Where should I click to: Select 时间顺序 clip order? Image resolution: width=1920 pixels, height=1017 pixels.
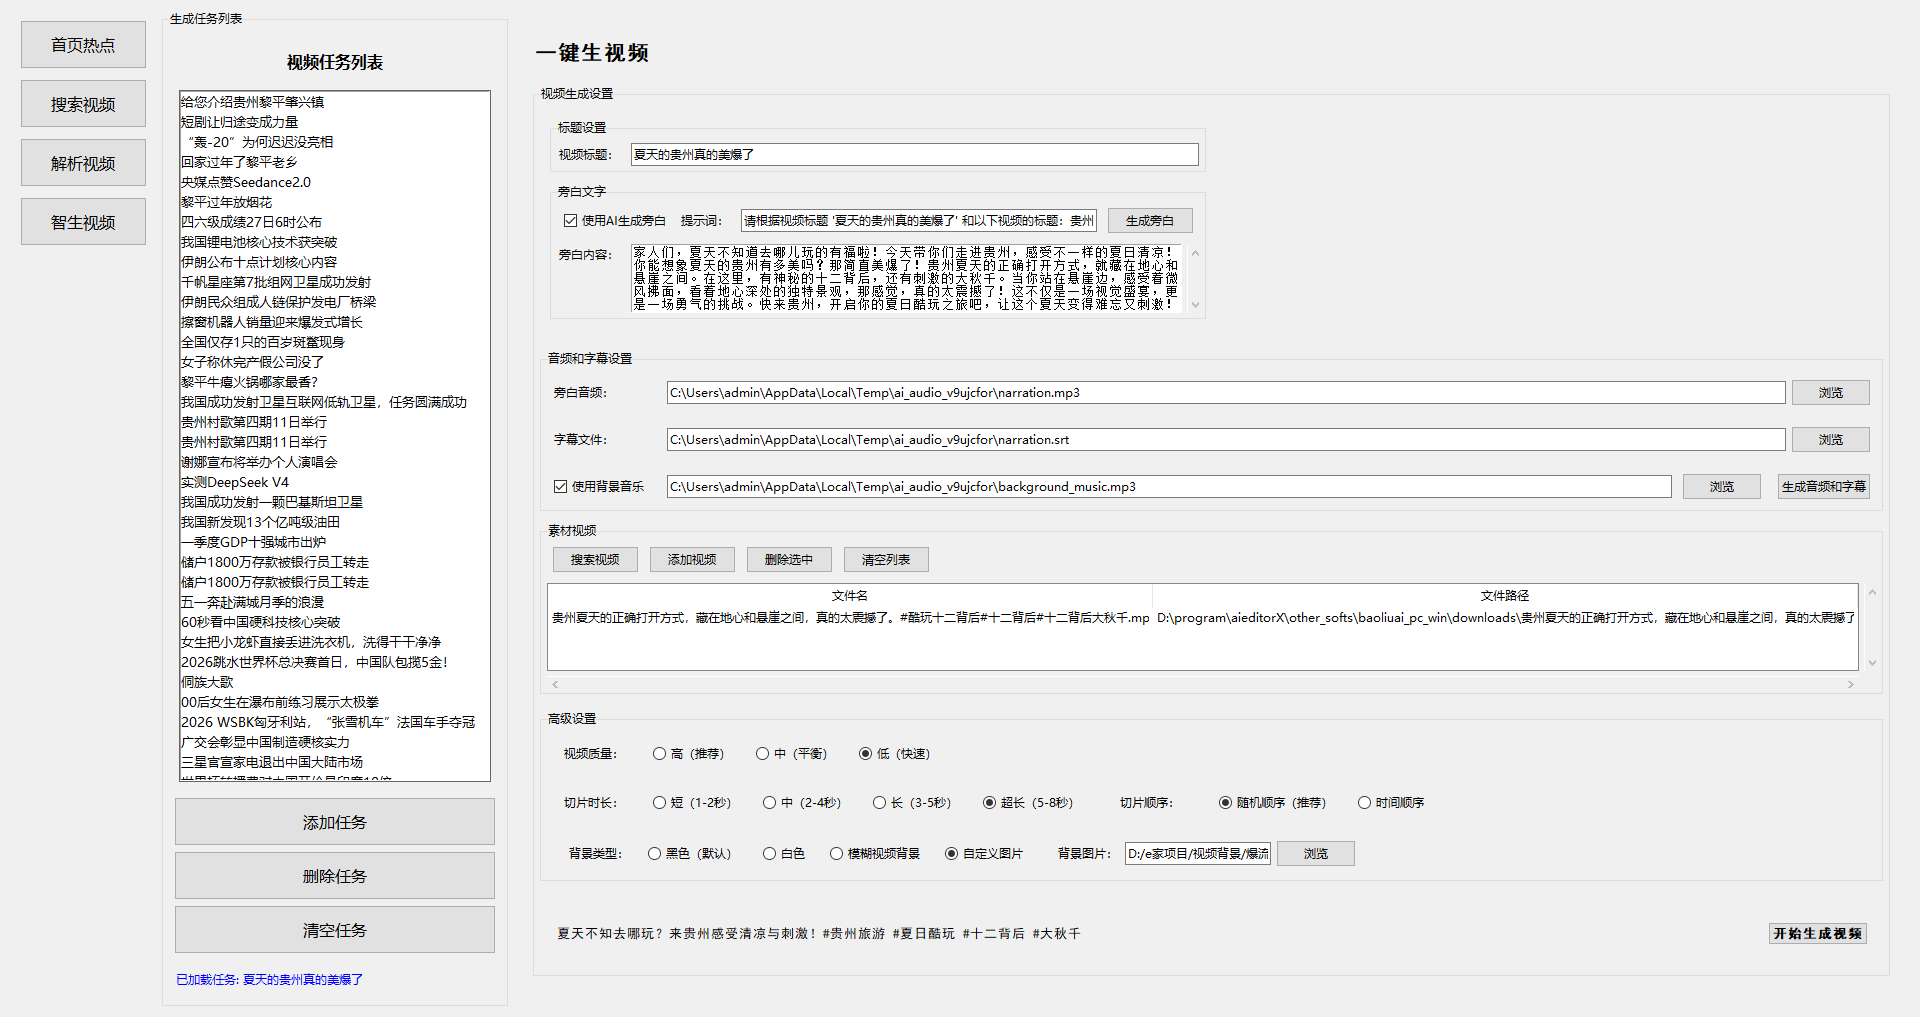pos(1364,803)
